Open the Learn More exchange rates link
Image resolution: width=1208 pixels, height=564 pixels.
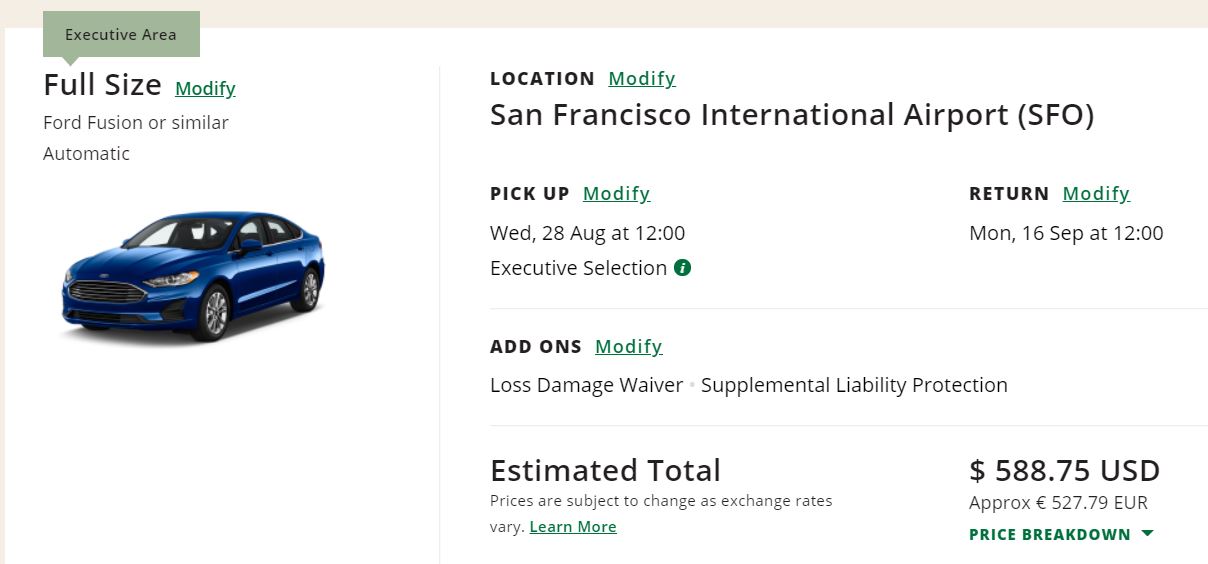tap(573, 527)
